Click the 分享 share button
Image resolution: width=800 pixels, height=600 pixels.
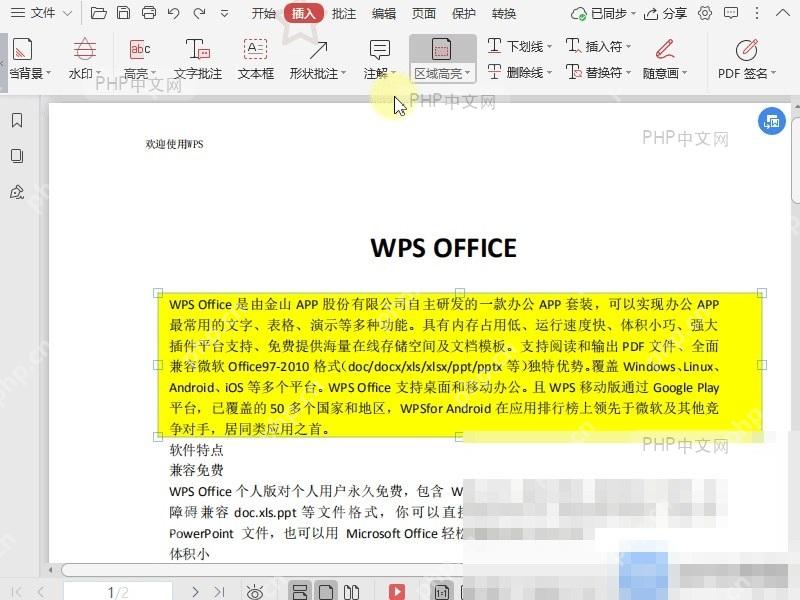tap(665, 14)
